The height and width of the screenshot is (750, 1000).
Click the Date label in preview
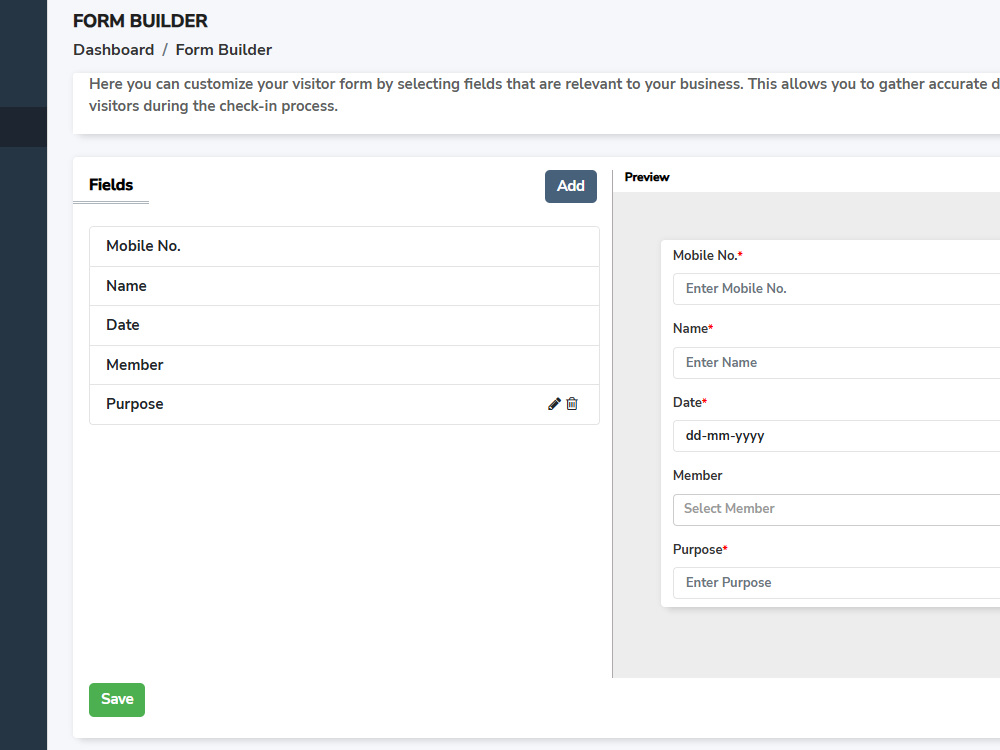689,402
